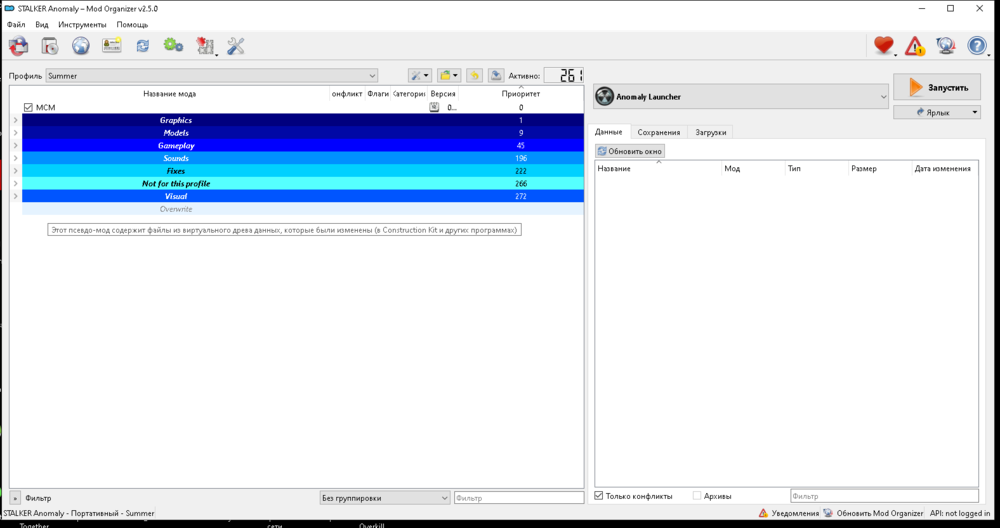Click the restore backup arrow icon

(474, 75)
